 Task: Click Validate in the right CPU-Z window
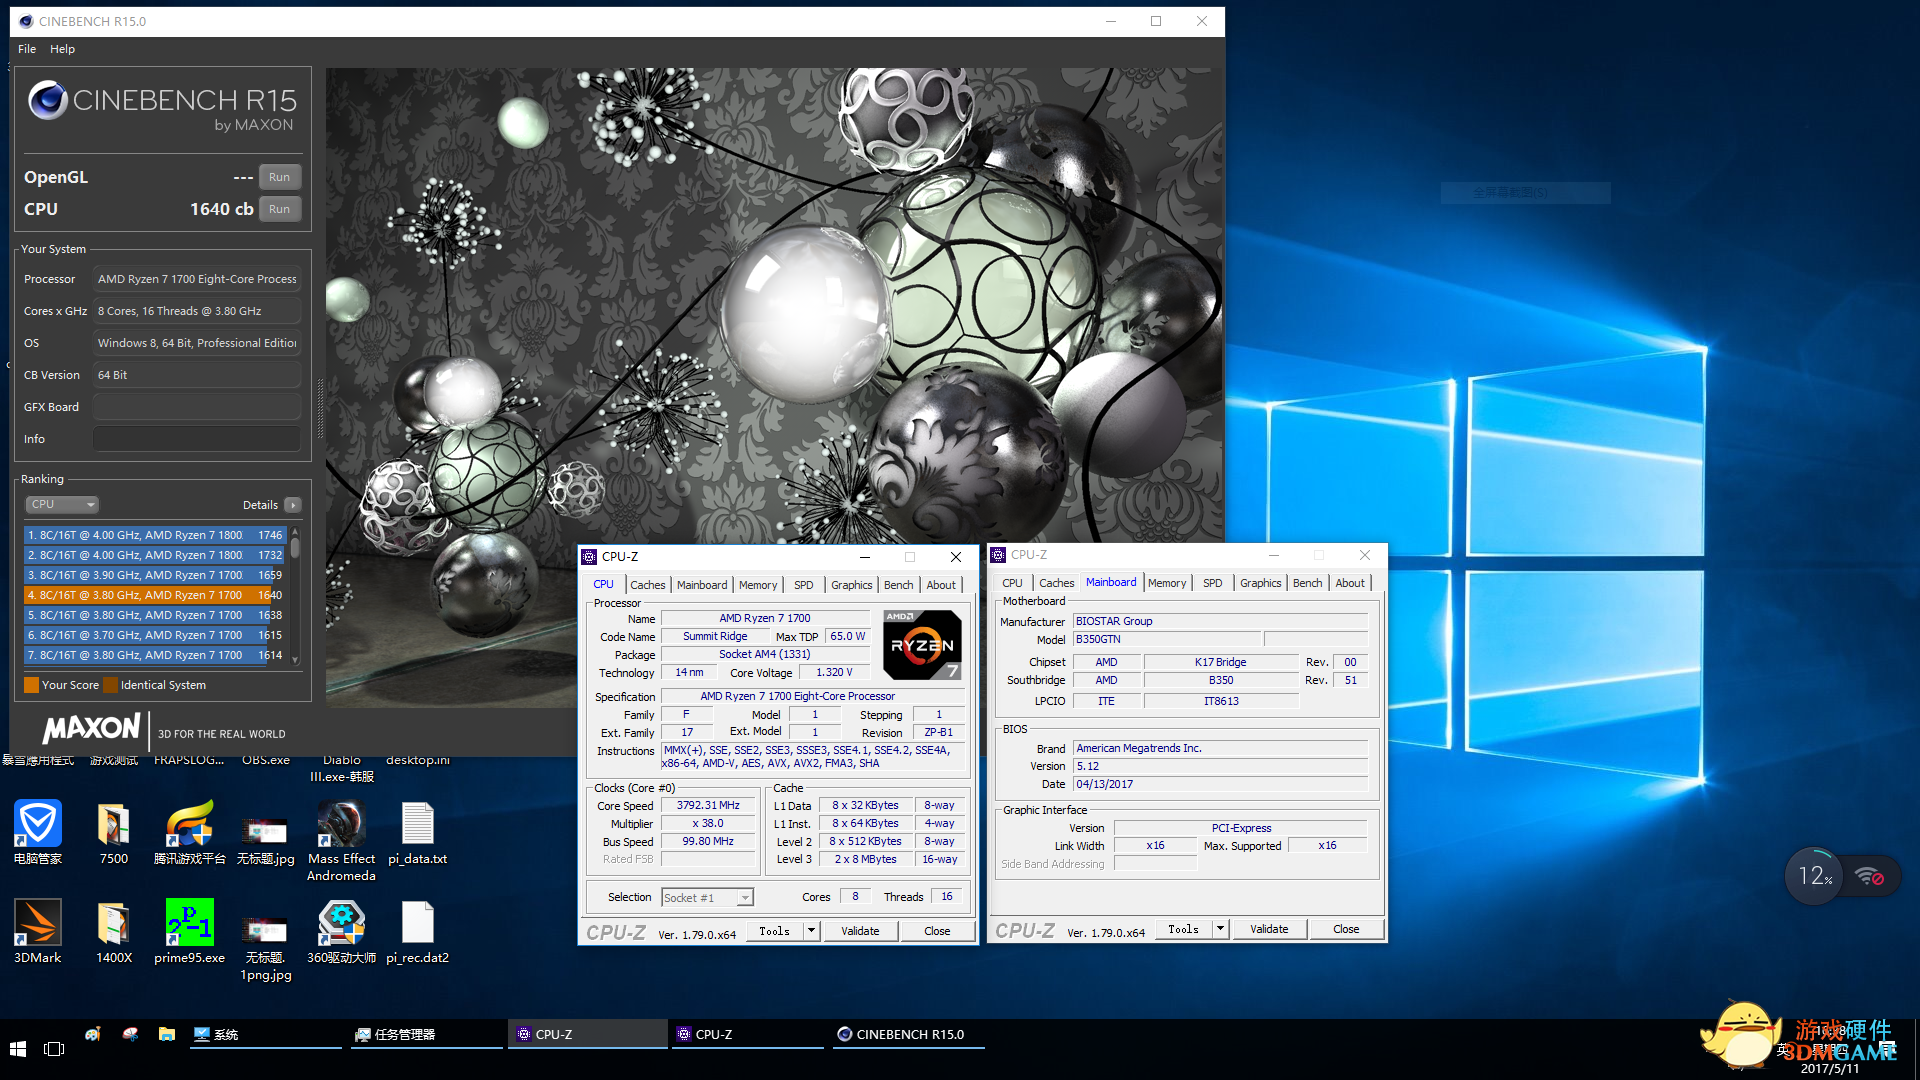[1268, 929]
